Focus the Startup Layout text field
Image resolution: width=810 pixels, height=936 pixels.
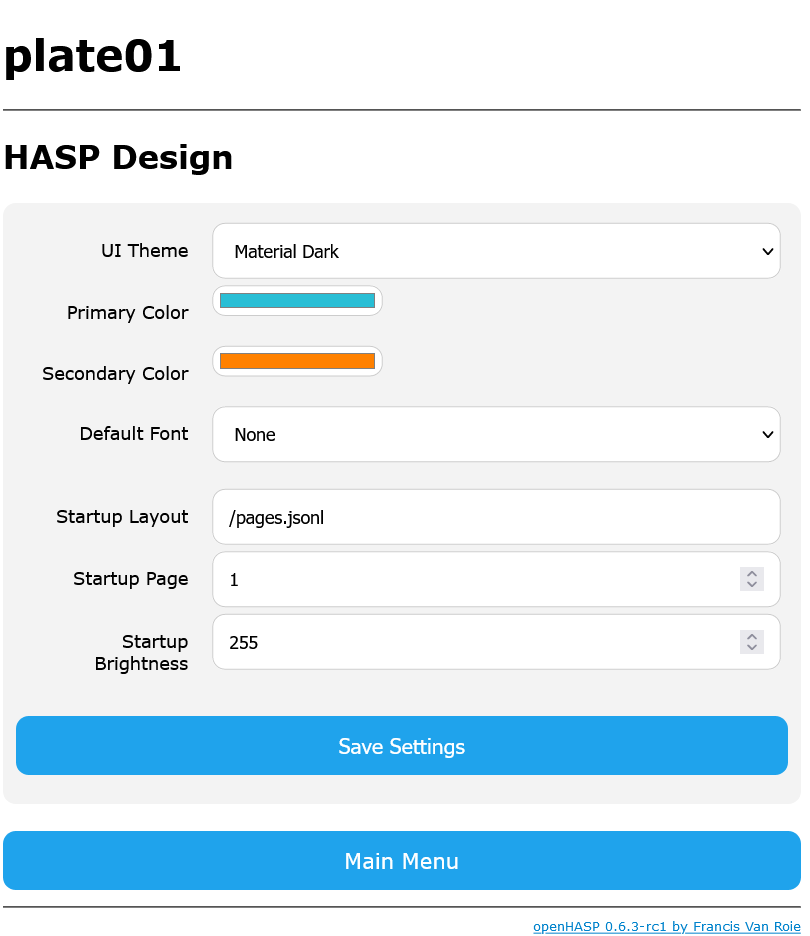[x=496, y=517]
